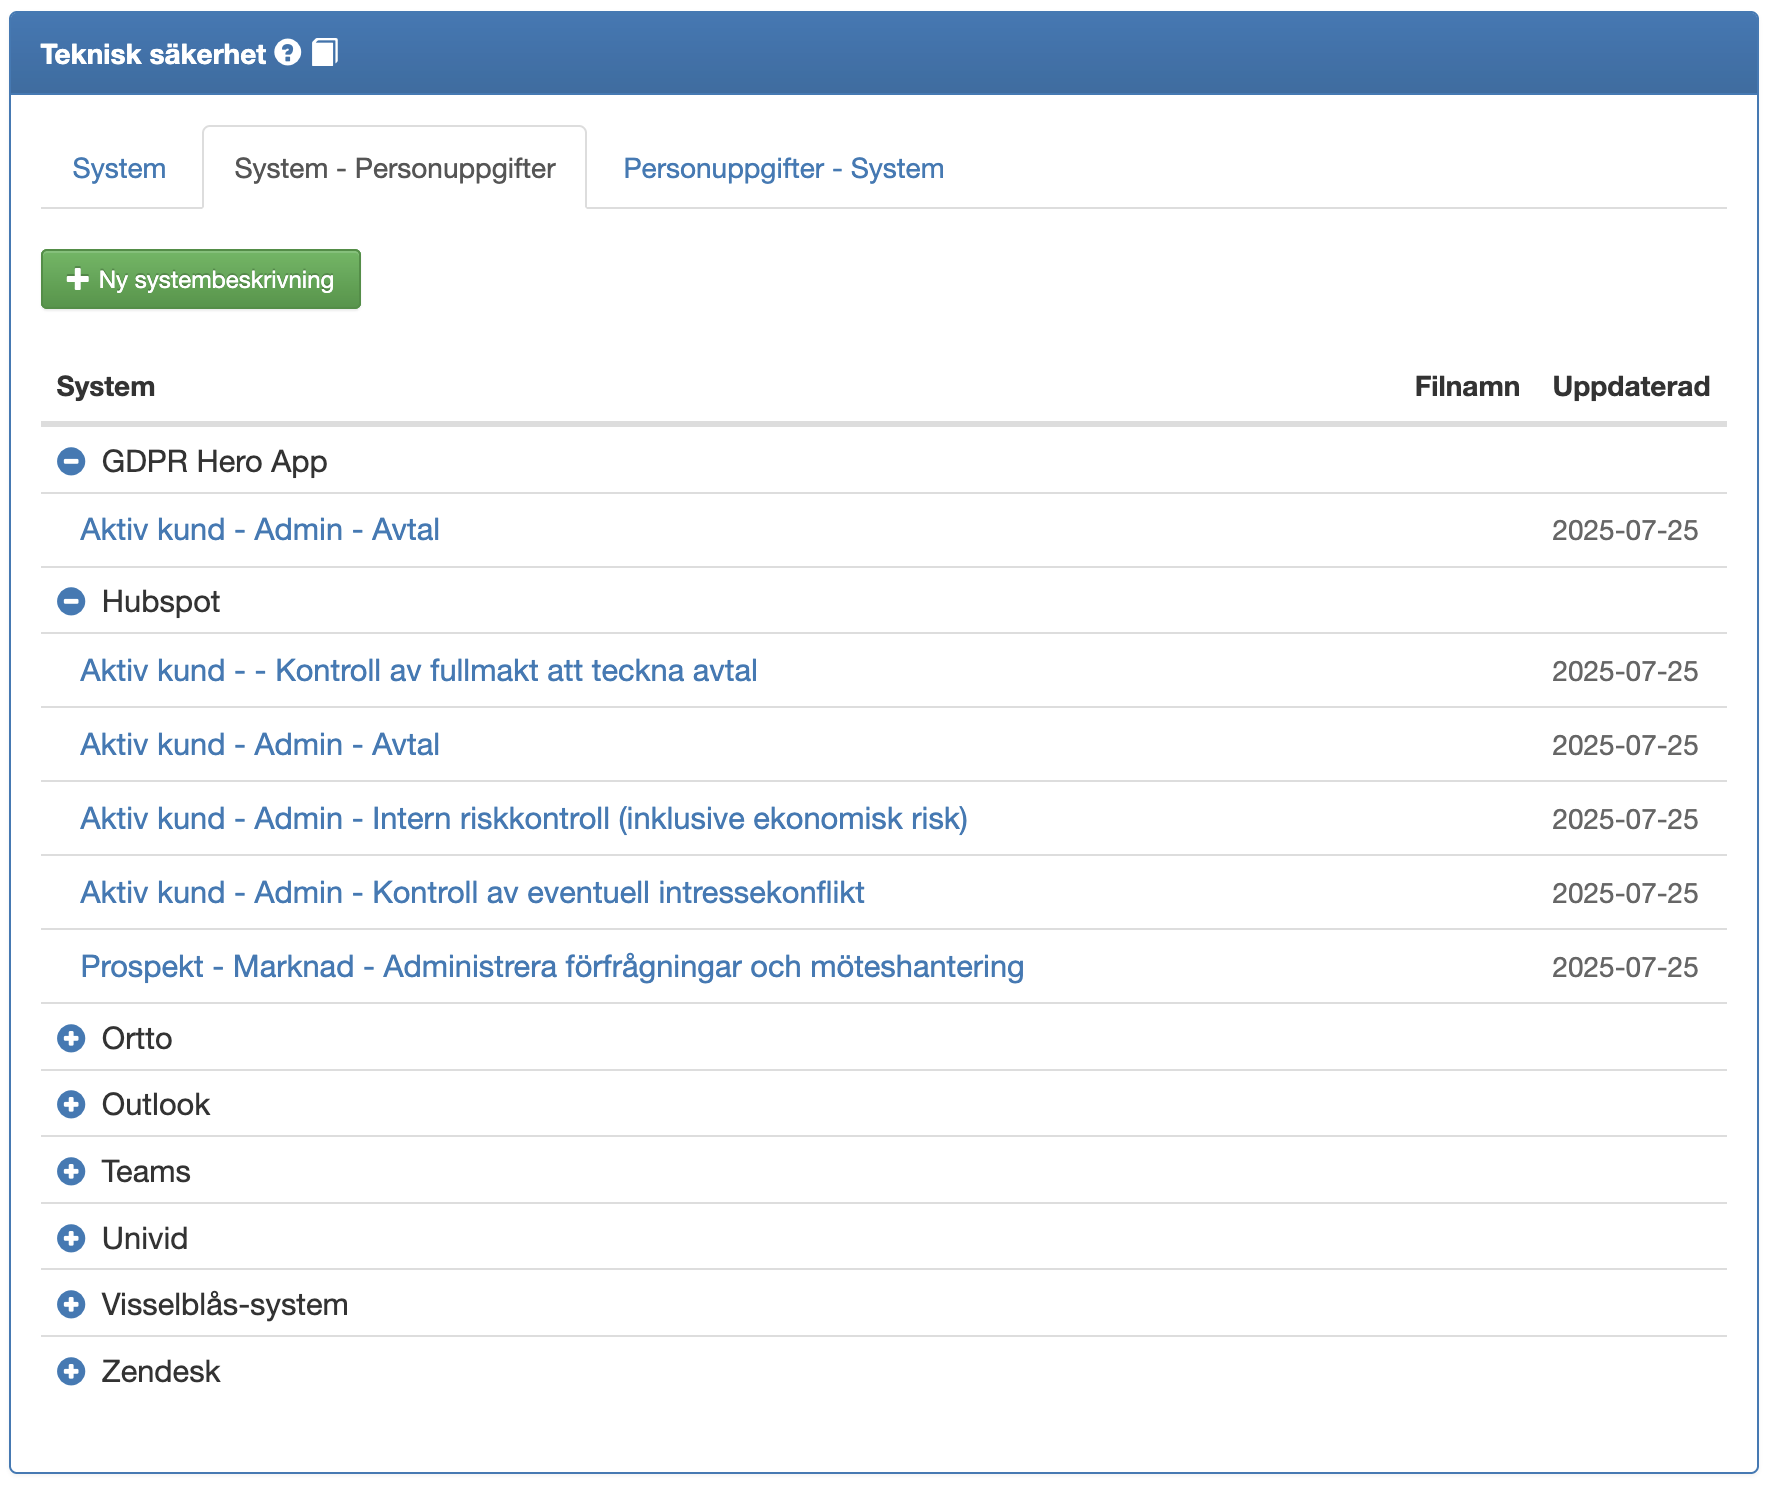Expand the Outlook system row

click(x=71, y=1105)
